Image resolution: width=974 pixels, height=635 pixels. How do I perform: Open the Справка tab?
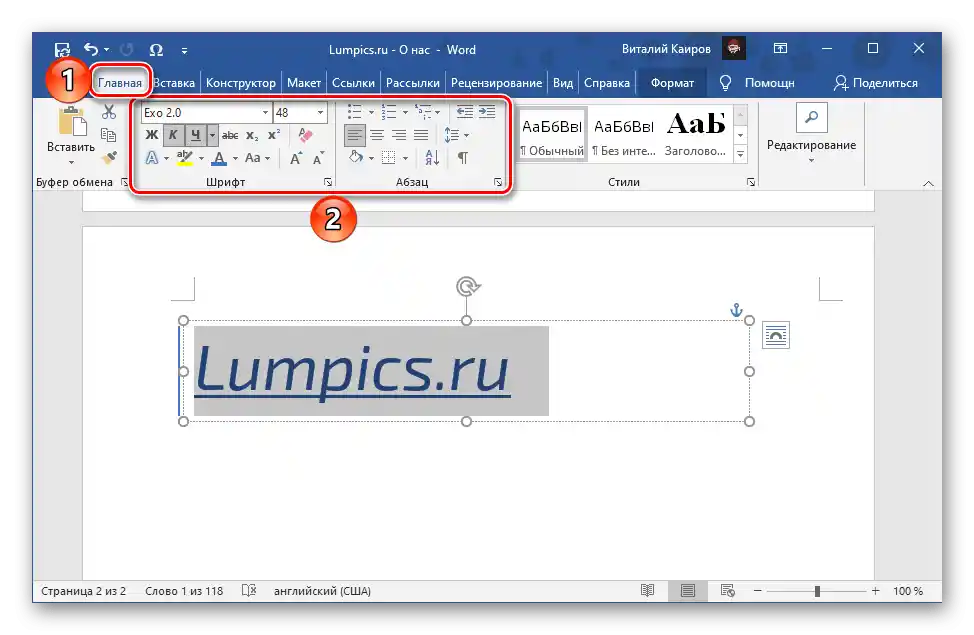click(x=607, y=83)
